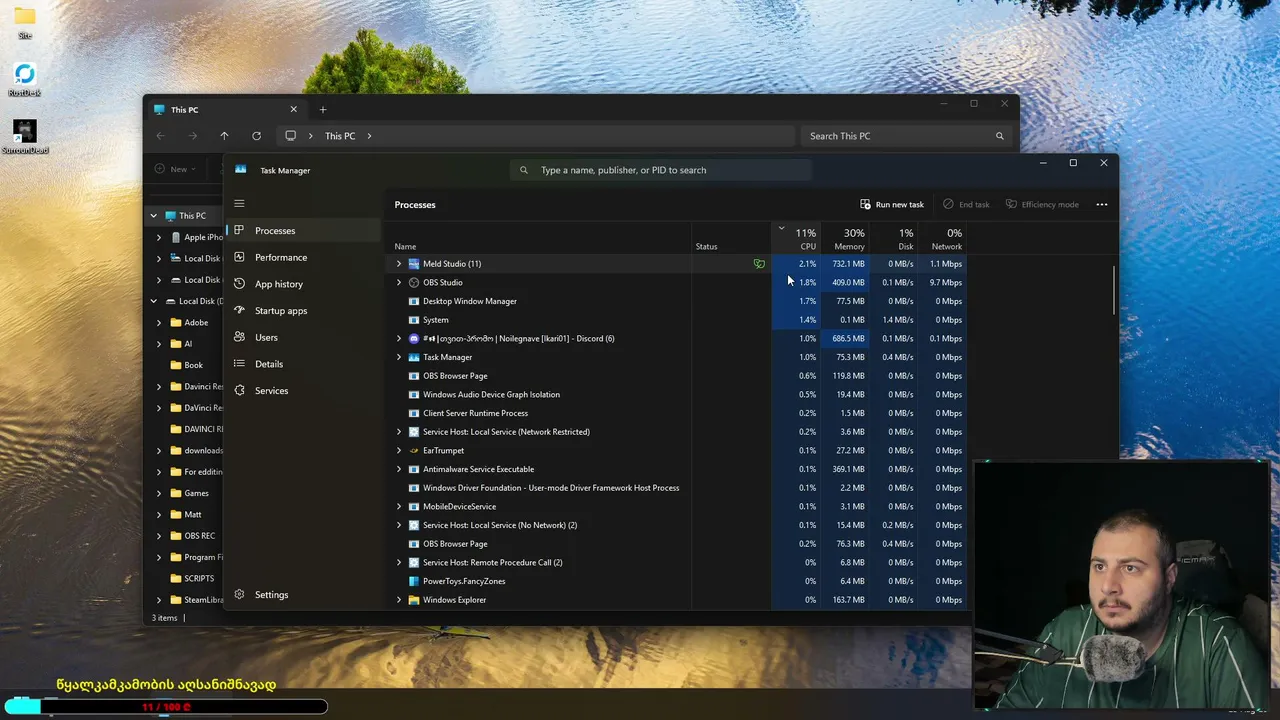The height and width of the screenshot is (720, 1280).
Task: Click the green status leaf on Meld Studio row
Action: click(759, 264)
